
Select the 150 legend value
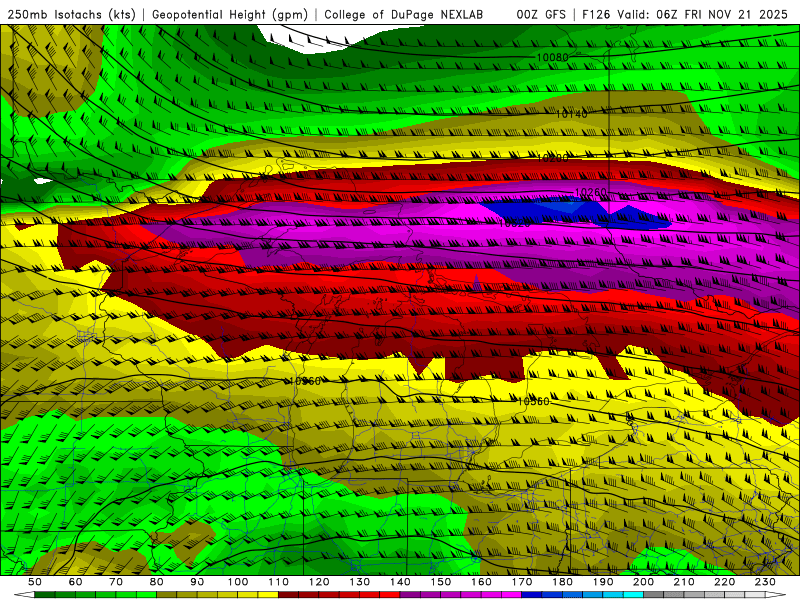pyautogui.click(x=441, y=582)
